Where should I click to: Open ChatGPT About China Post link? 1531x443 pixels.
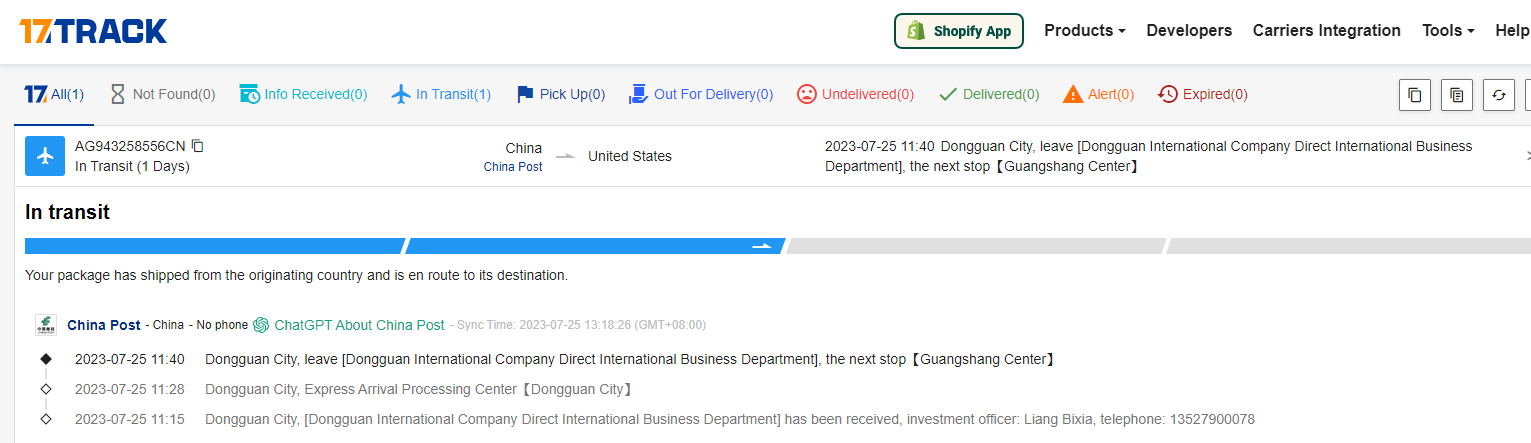359,325
